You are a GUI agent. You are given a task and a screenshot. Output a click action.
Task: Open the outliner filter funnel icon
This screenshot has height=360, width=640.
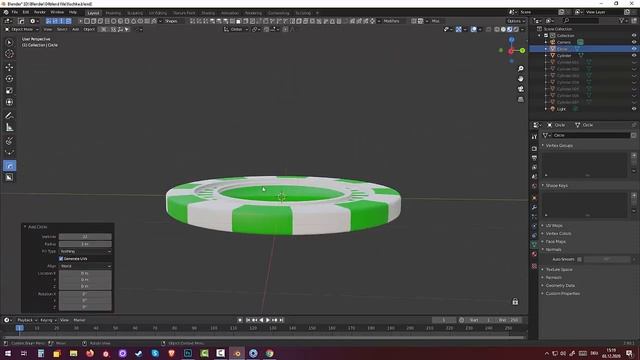coord(622,20)
